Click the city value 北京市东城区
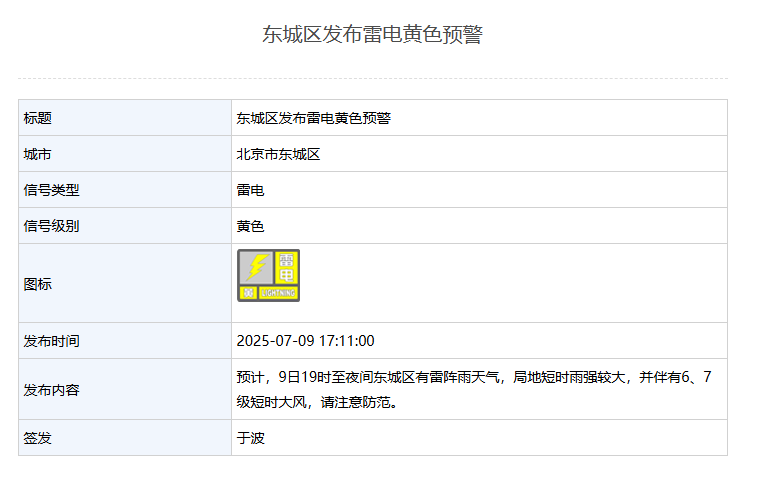Image resolution: width=766 pixels, height=481 pixels. tap(278, 154)
